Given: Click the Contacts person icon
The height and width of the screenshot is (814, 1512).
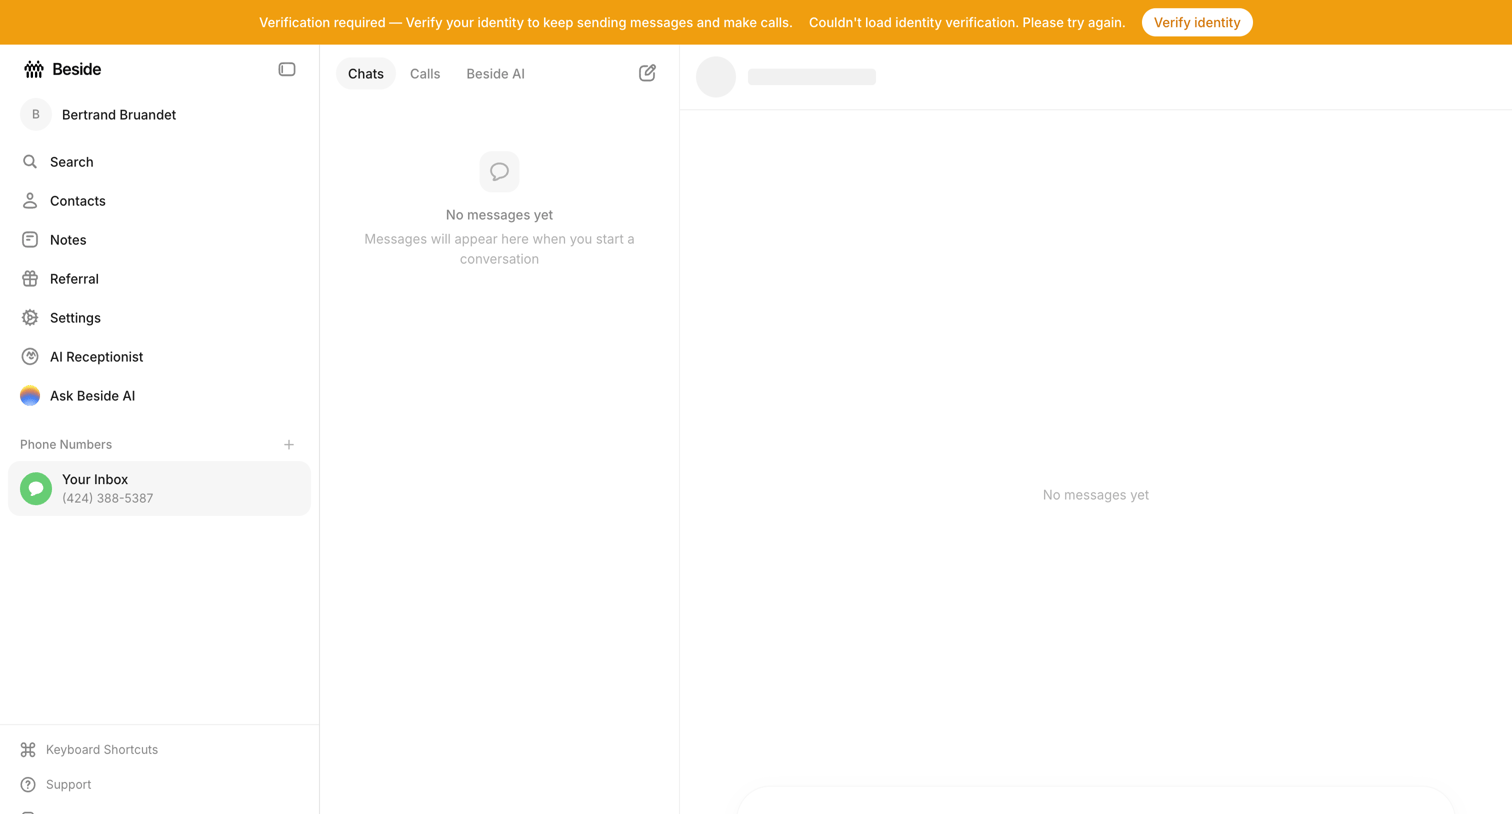Looking at the screenshot, I should (x=30, y=201).
